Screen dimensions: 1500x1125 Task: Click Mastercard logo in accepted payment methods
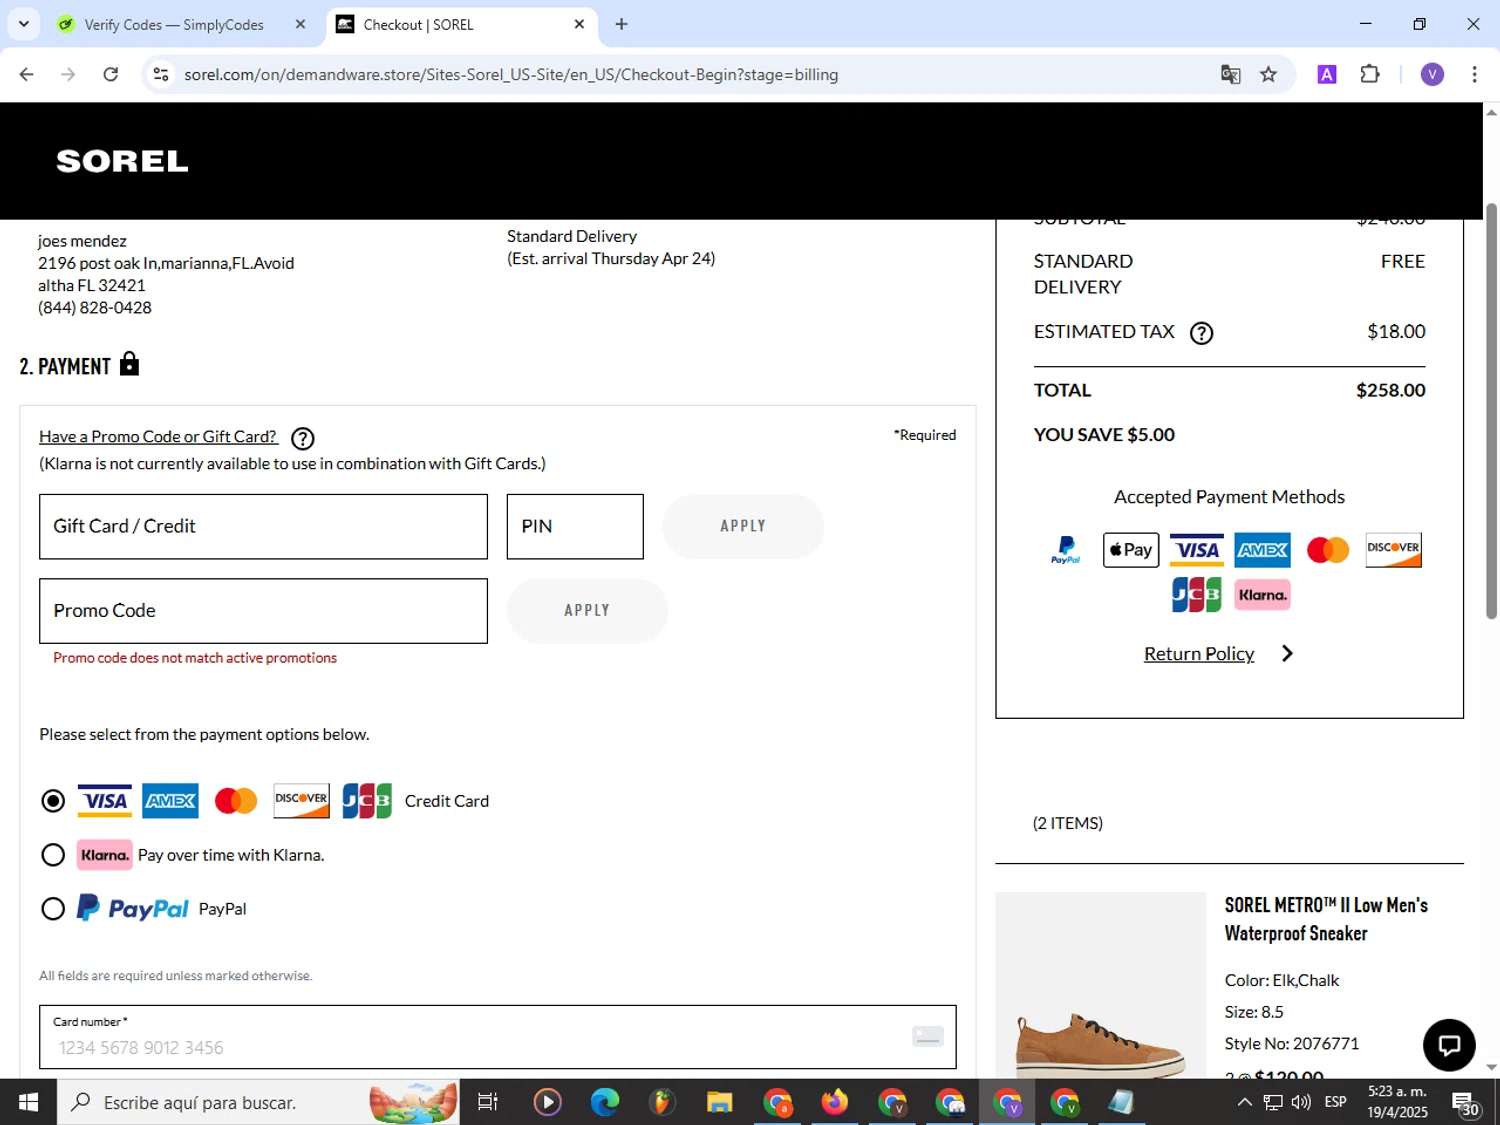pyautogui.click(x=1328, y=550)
